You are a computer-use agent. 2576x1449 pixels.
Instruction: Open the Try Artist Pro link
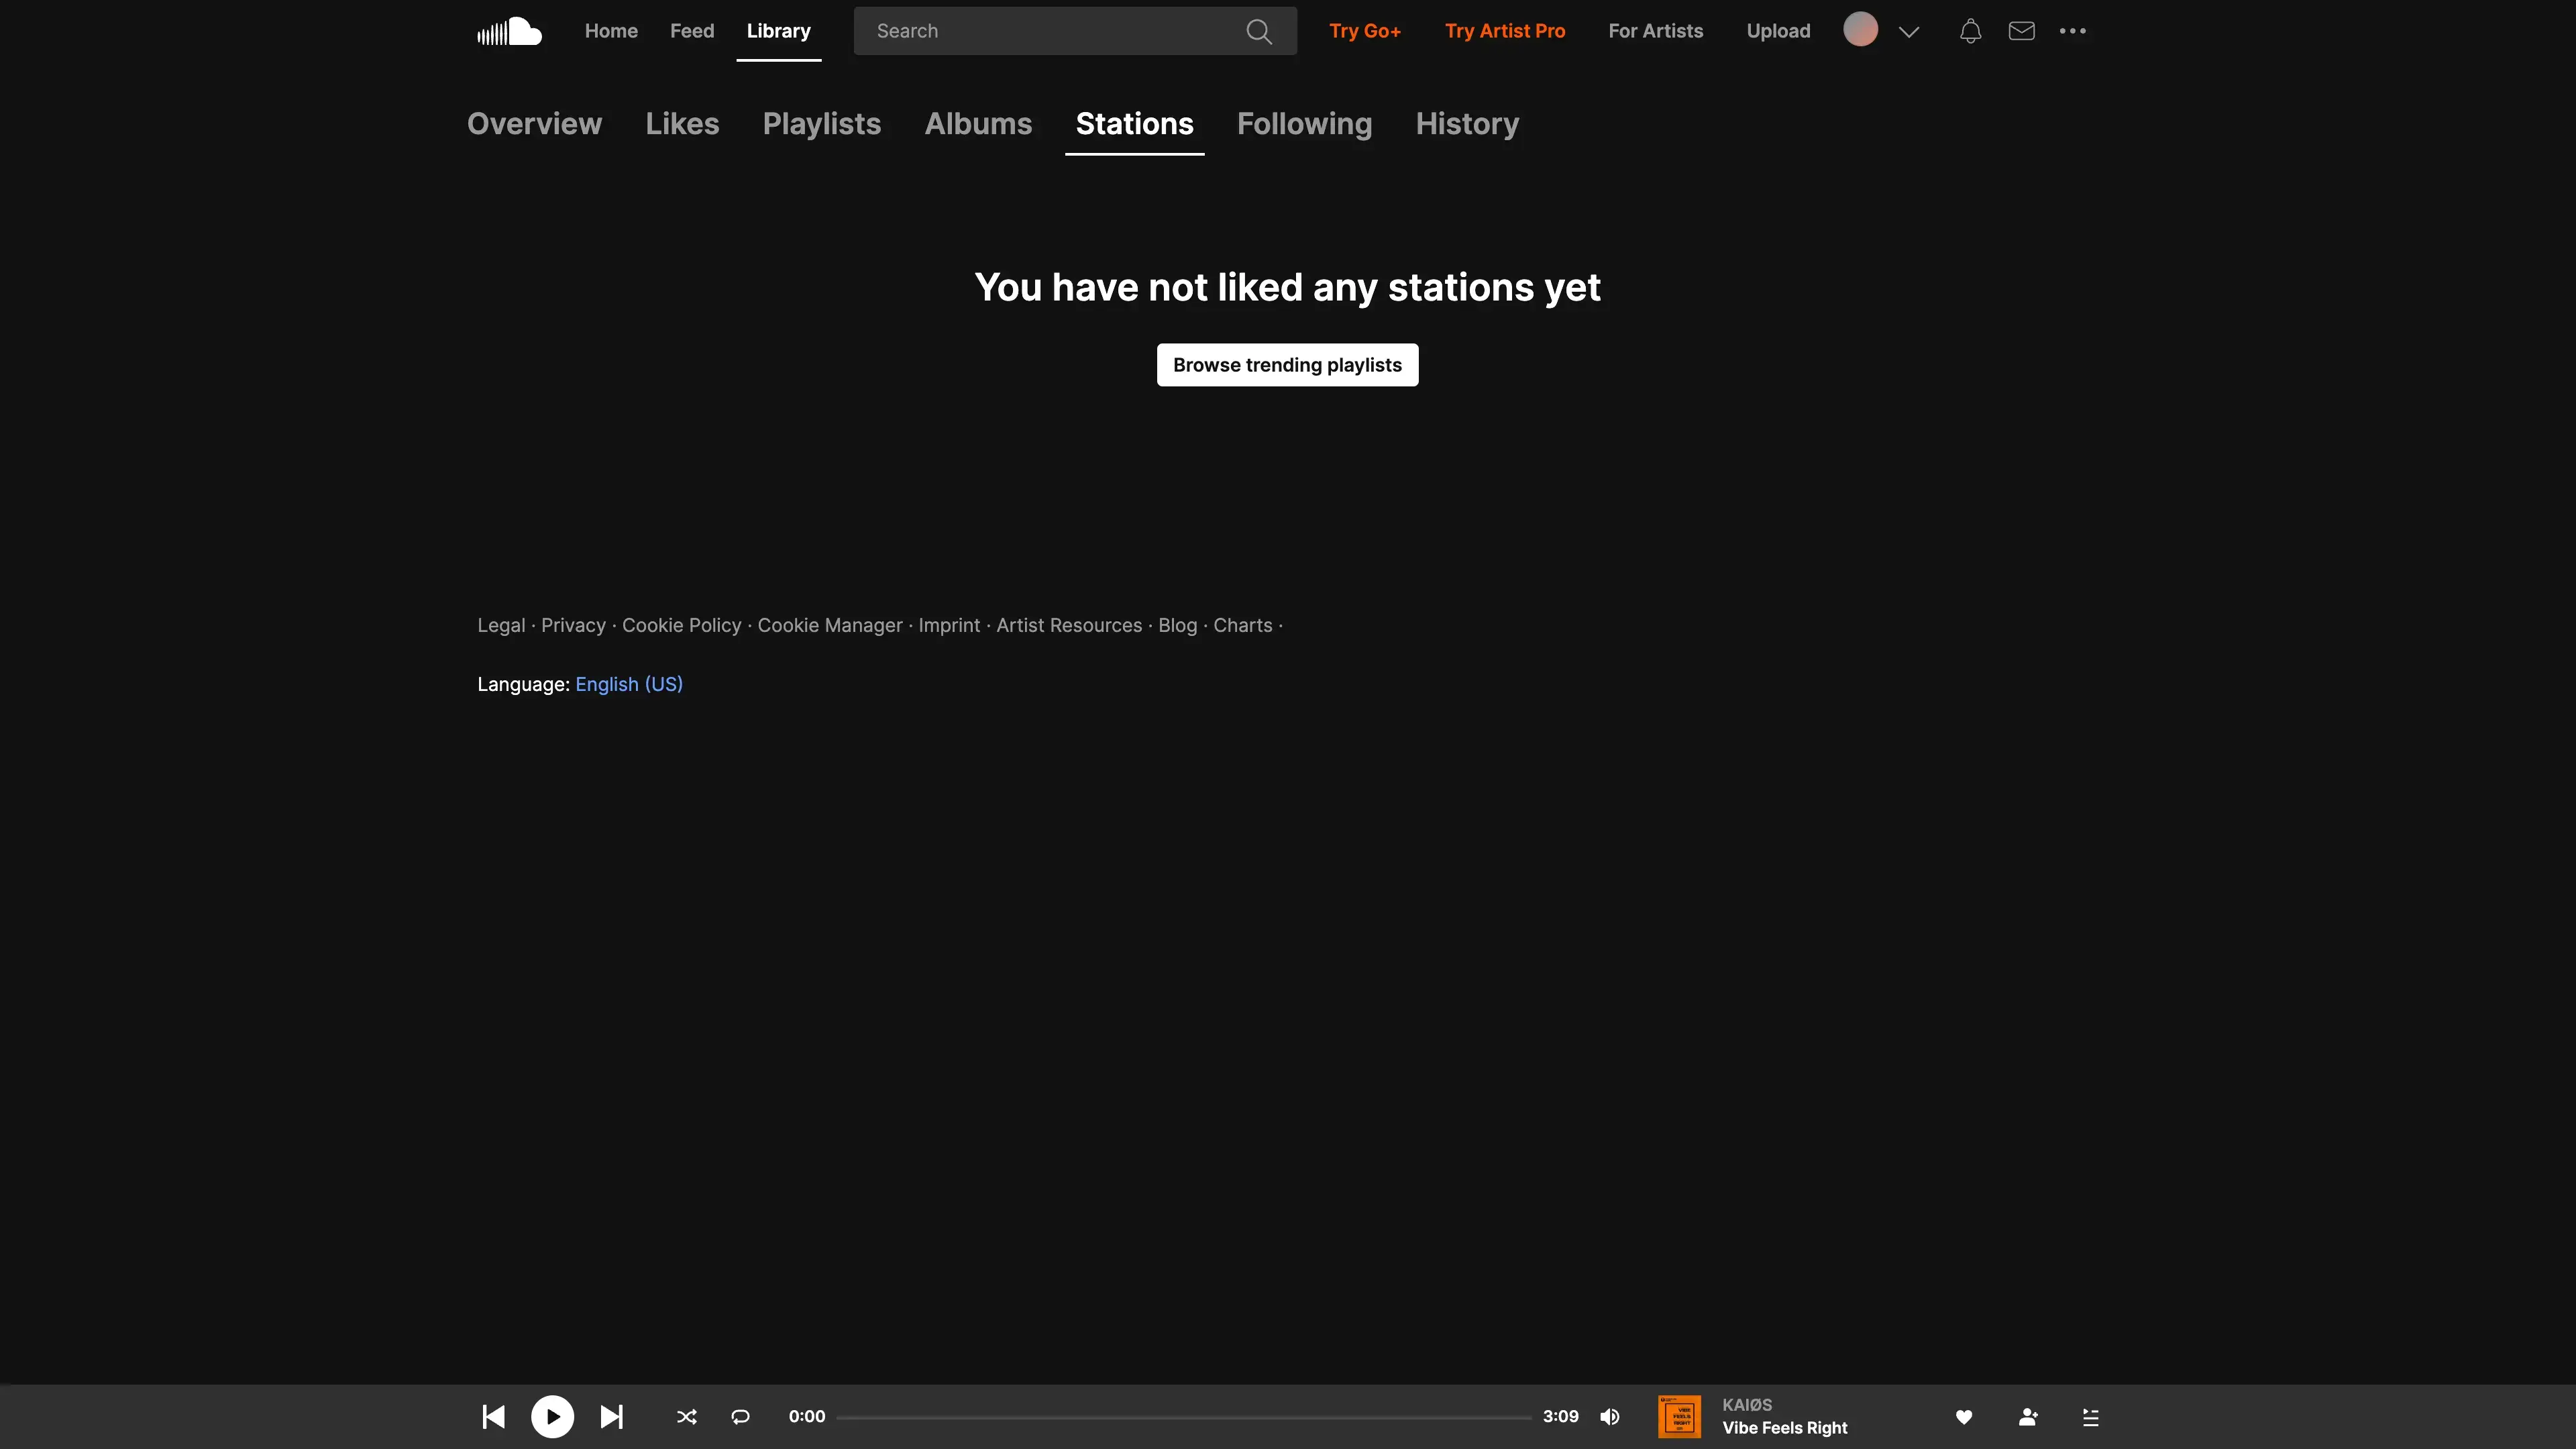(1504, 31)
